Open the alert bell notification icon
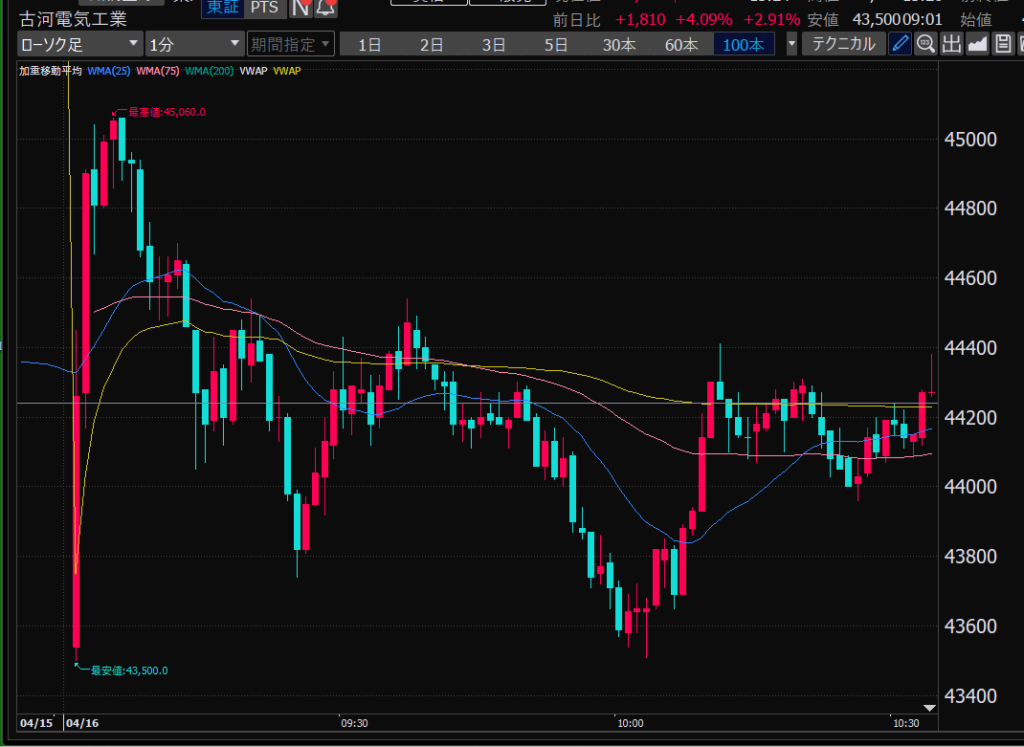The width and height of the screenshot is (1024, 747). [x=325, y=8]
